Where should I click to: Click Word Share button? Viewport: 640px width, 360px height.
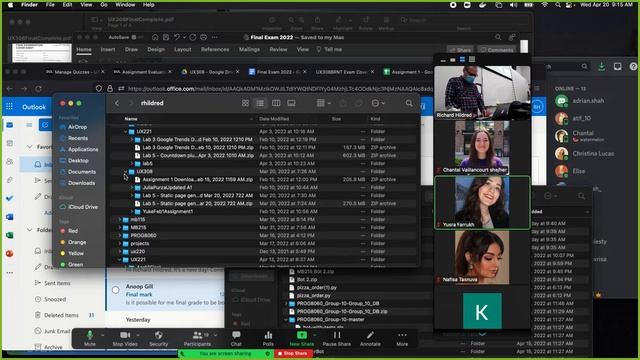(460, 50)
